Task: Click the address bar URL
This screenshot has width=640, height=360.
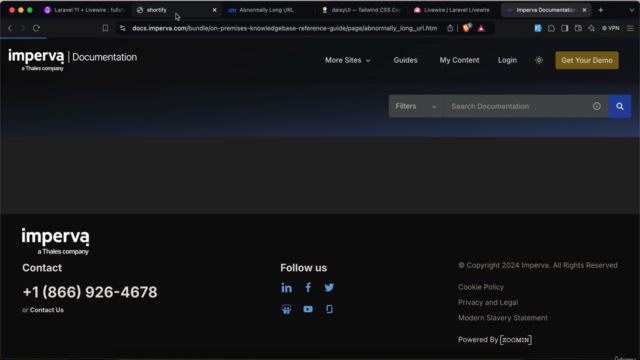Action: [284, 28]
